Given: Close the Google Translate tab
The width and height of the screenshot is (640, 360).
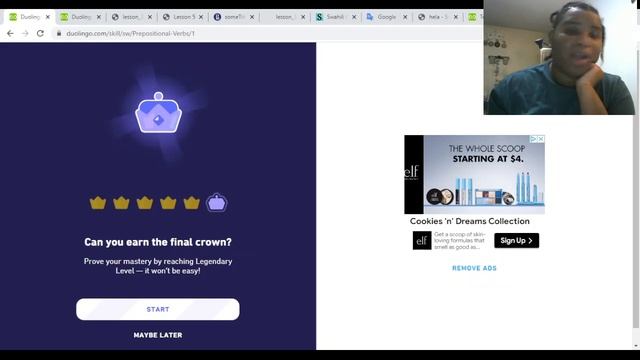Looking at the screenshot, I should [x=405, y=17].
